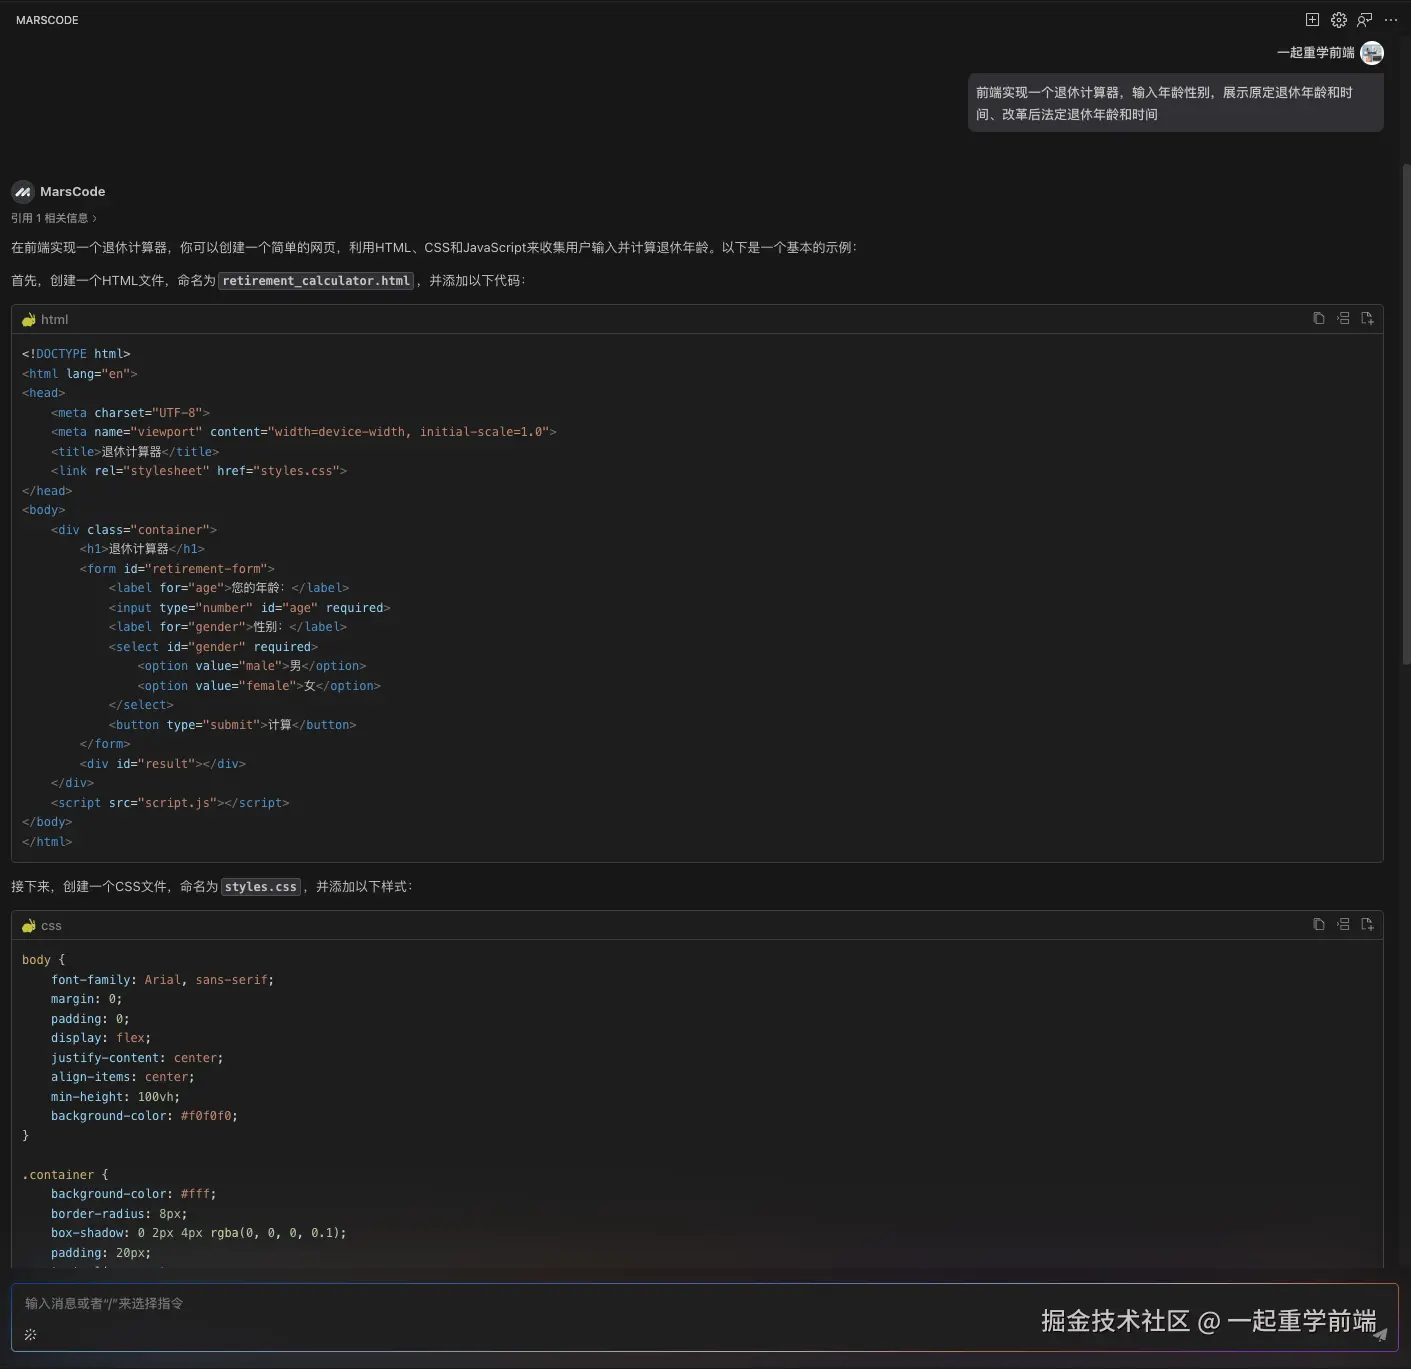This screenshot has height=1369, width=1411.
Task: Click the script src="script.js" code line
Action: (x=170, y=803)
